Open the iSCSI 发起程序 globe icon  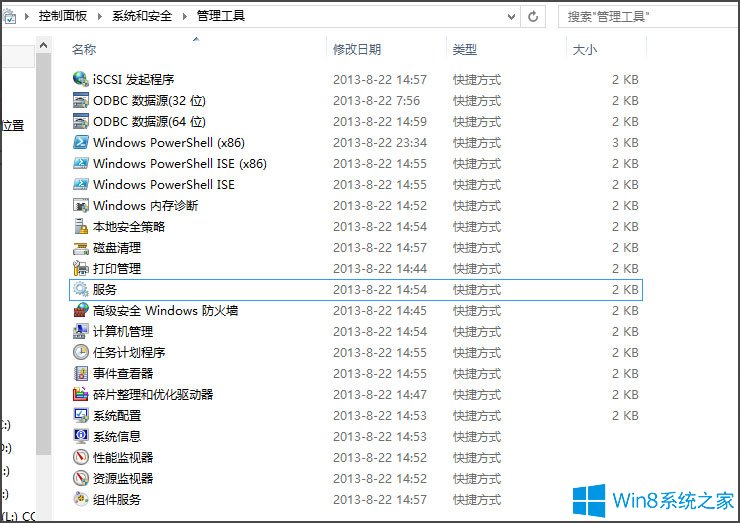(81, 79)
